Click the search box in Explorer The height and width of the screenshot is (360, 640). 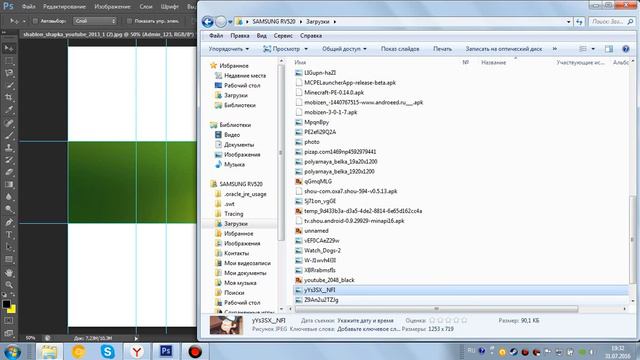click(x=611, y=22)
